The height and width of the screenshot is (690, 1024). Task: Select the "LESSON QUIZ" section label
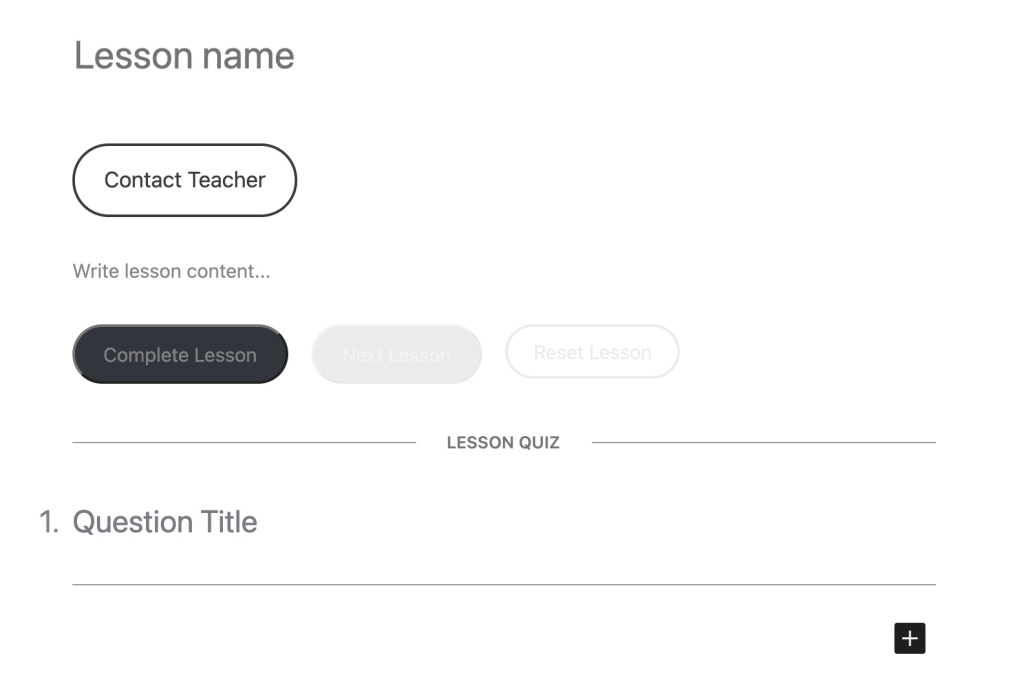tap(503, 442)
